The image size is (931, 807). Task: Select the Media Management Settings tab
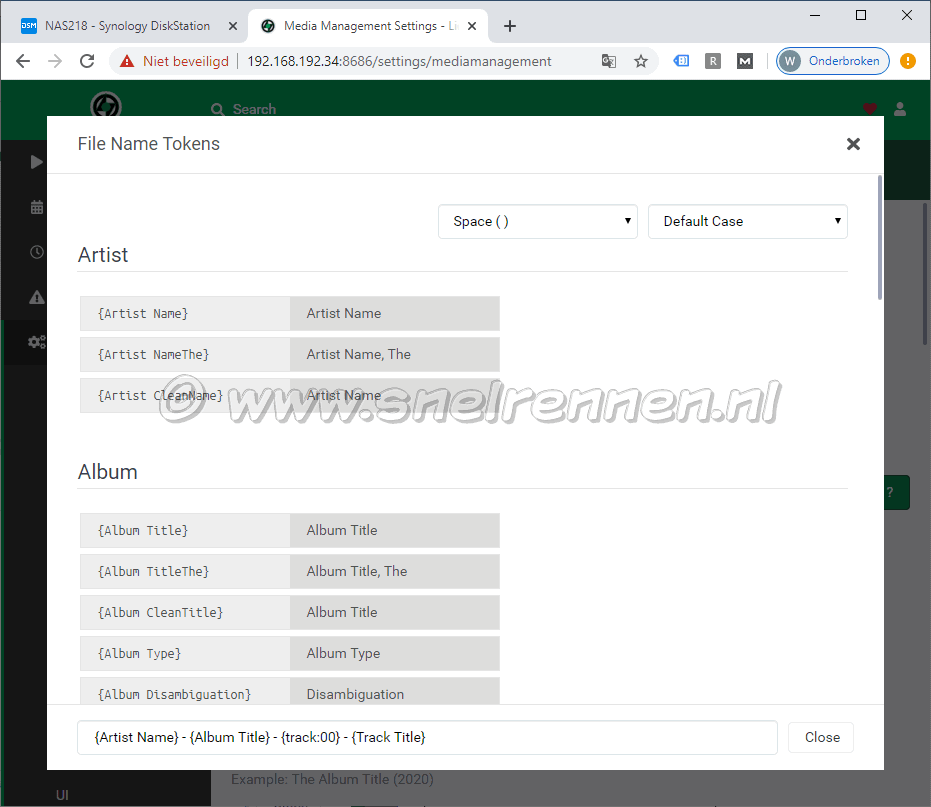coord(370,26)
